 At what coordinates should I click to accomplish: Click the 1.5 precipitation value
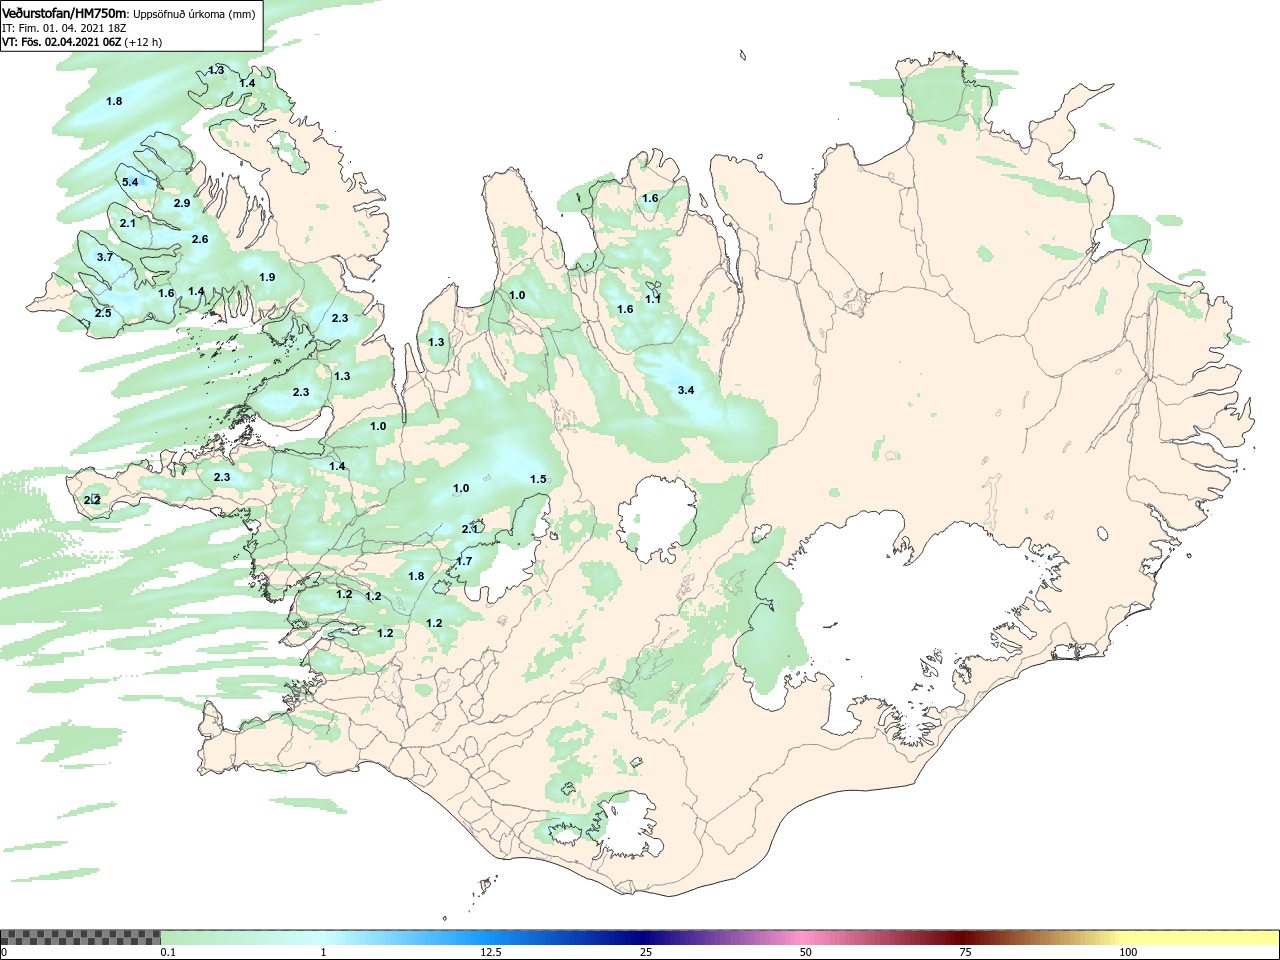point(538,479)
